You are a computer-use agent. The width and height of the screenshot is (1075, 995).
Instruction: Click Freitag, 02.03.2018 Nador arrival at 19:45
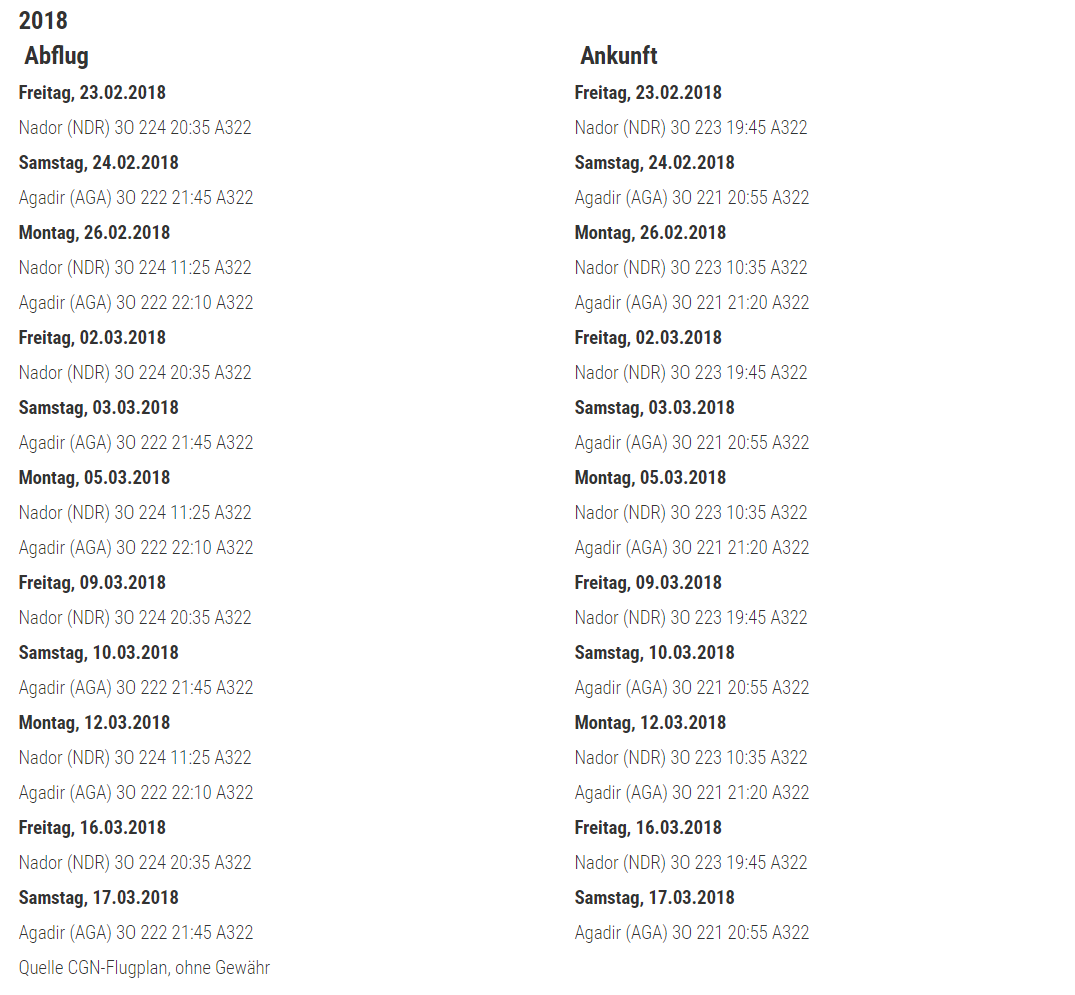coord(691,373)
